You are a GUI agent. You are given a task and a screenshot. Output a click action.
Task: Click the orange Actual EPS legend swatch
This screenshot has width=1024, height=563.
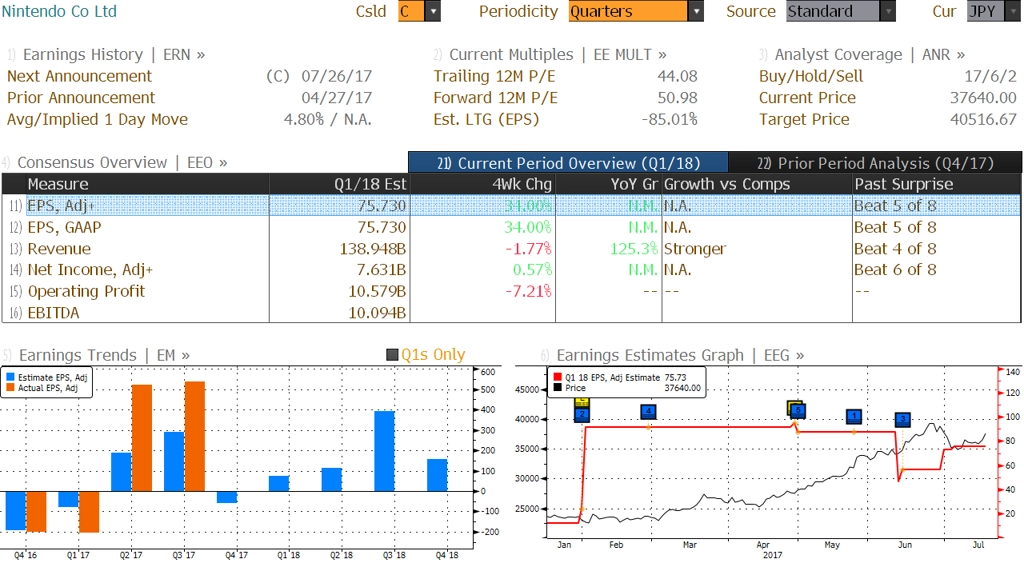pyautogui.click(x=10, y=388)
